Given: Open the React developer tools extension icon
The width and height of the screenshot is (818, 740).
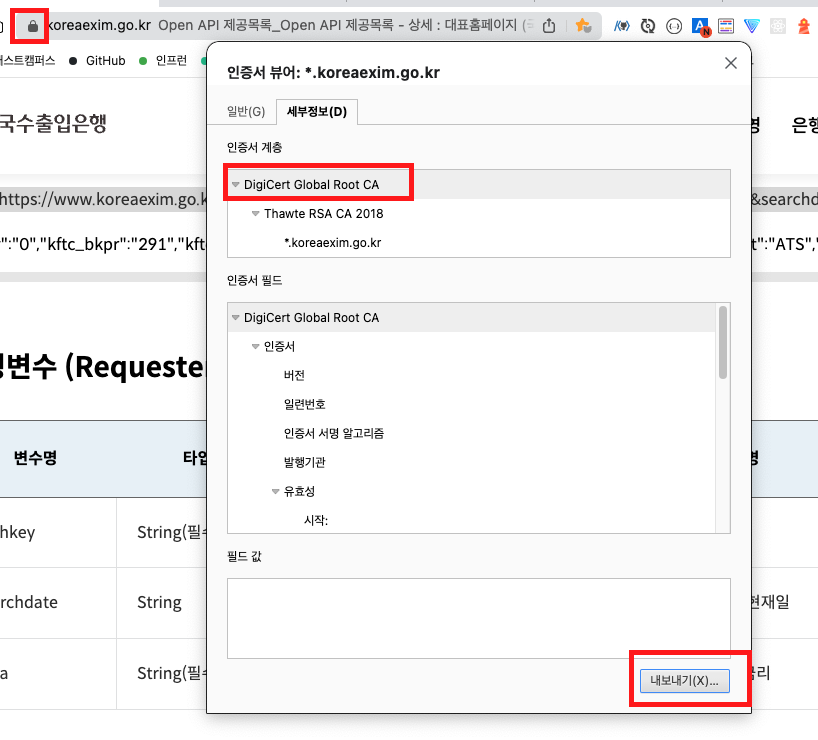Looking at the screenshot, I should point(778,26).
